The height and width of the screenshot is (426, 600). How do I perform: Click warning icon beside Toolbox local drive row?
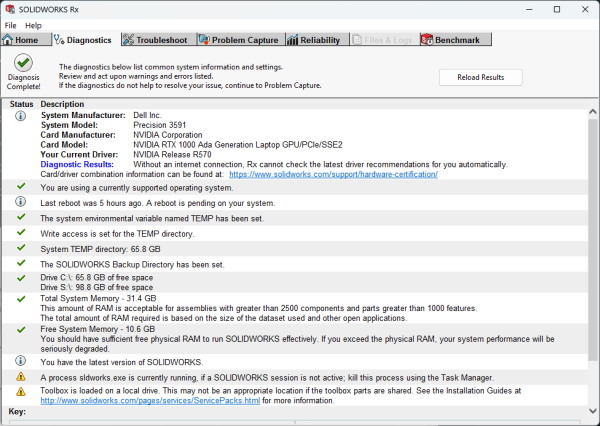pos(21,392)
